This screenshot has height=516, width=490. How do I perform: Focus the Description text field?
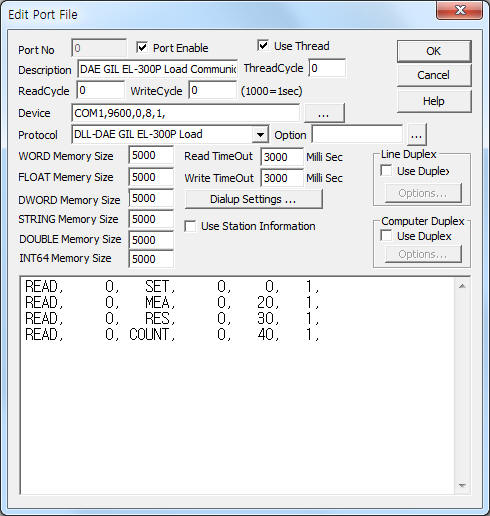click(157, 69)
